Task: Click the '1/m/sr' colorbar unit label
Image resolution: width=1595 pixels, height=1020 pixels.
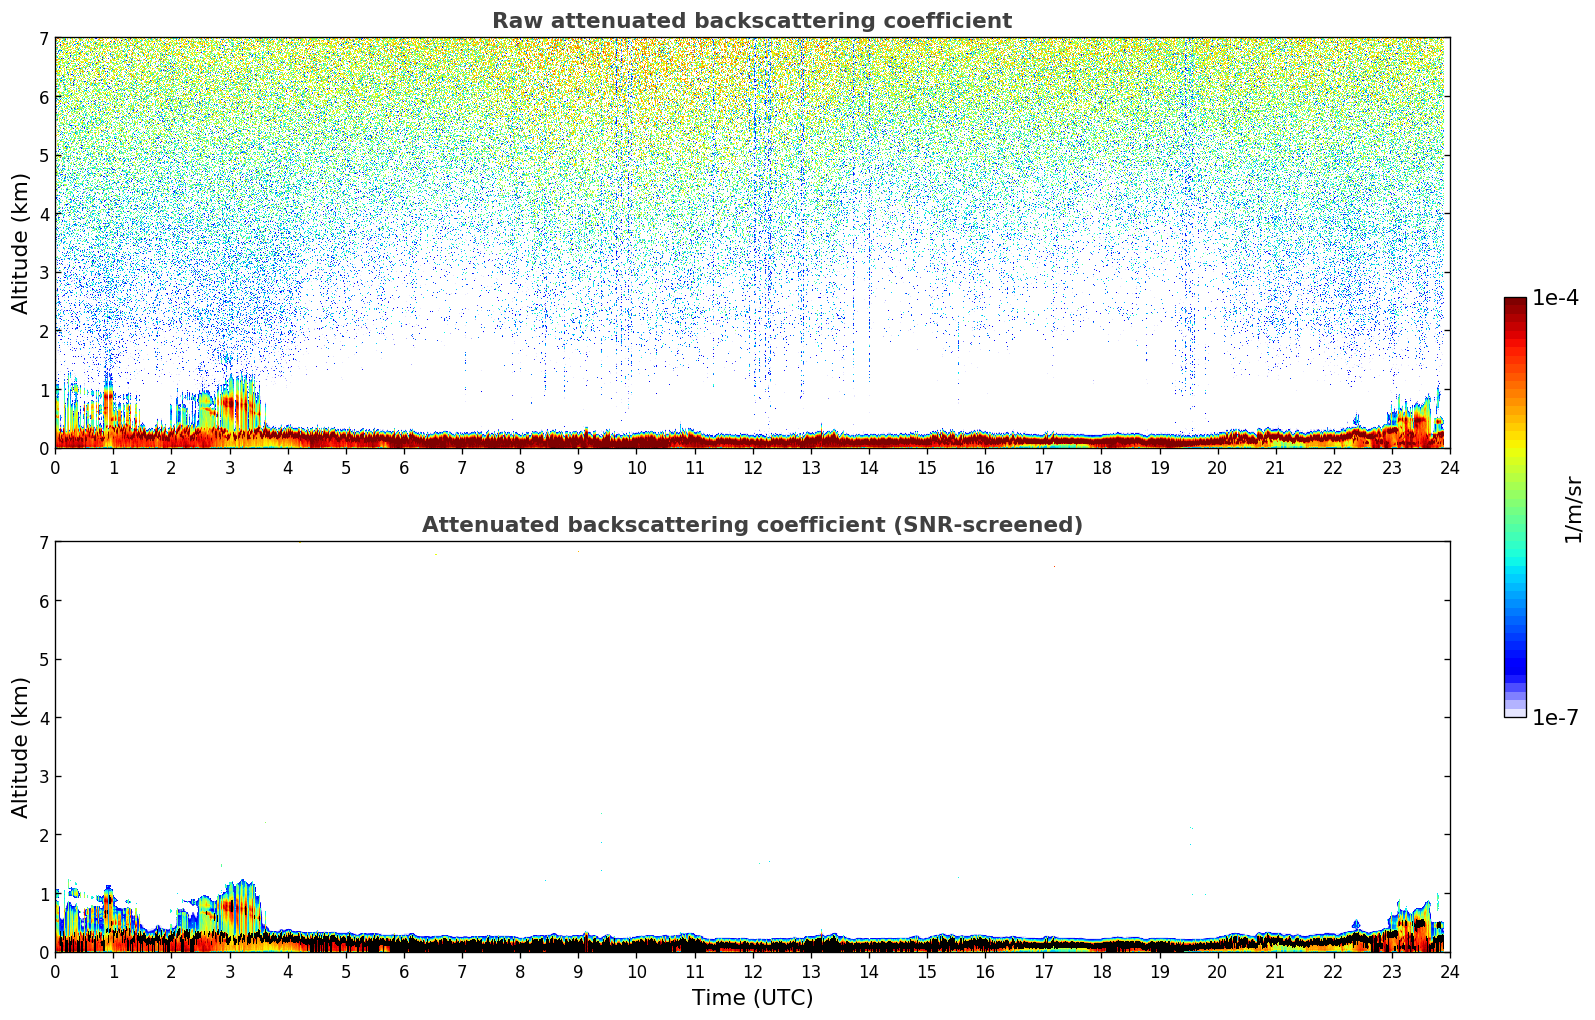Action: [x=1573, y=509]
